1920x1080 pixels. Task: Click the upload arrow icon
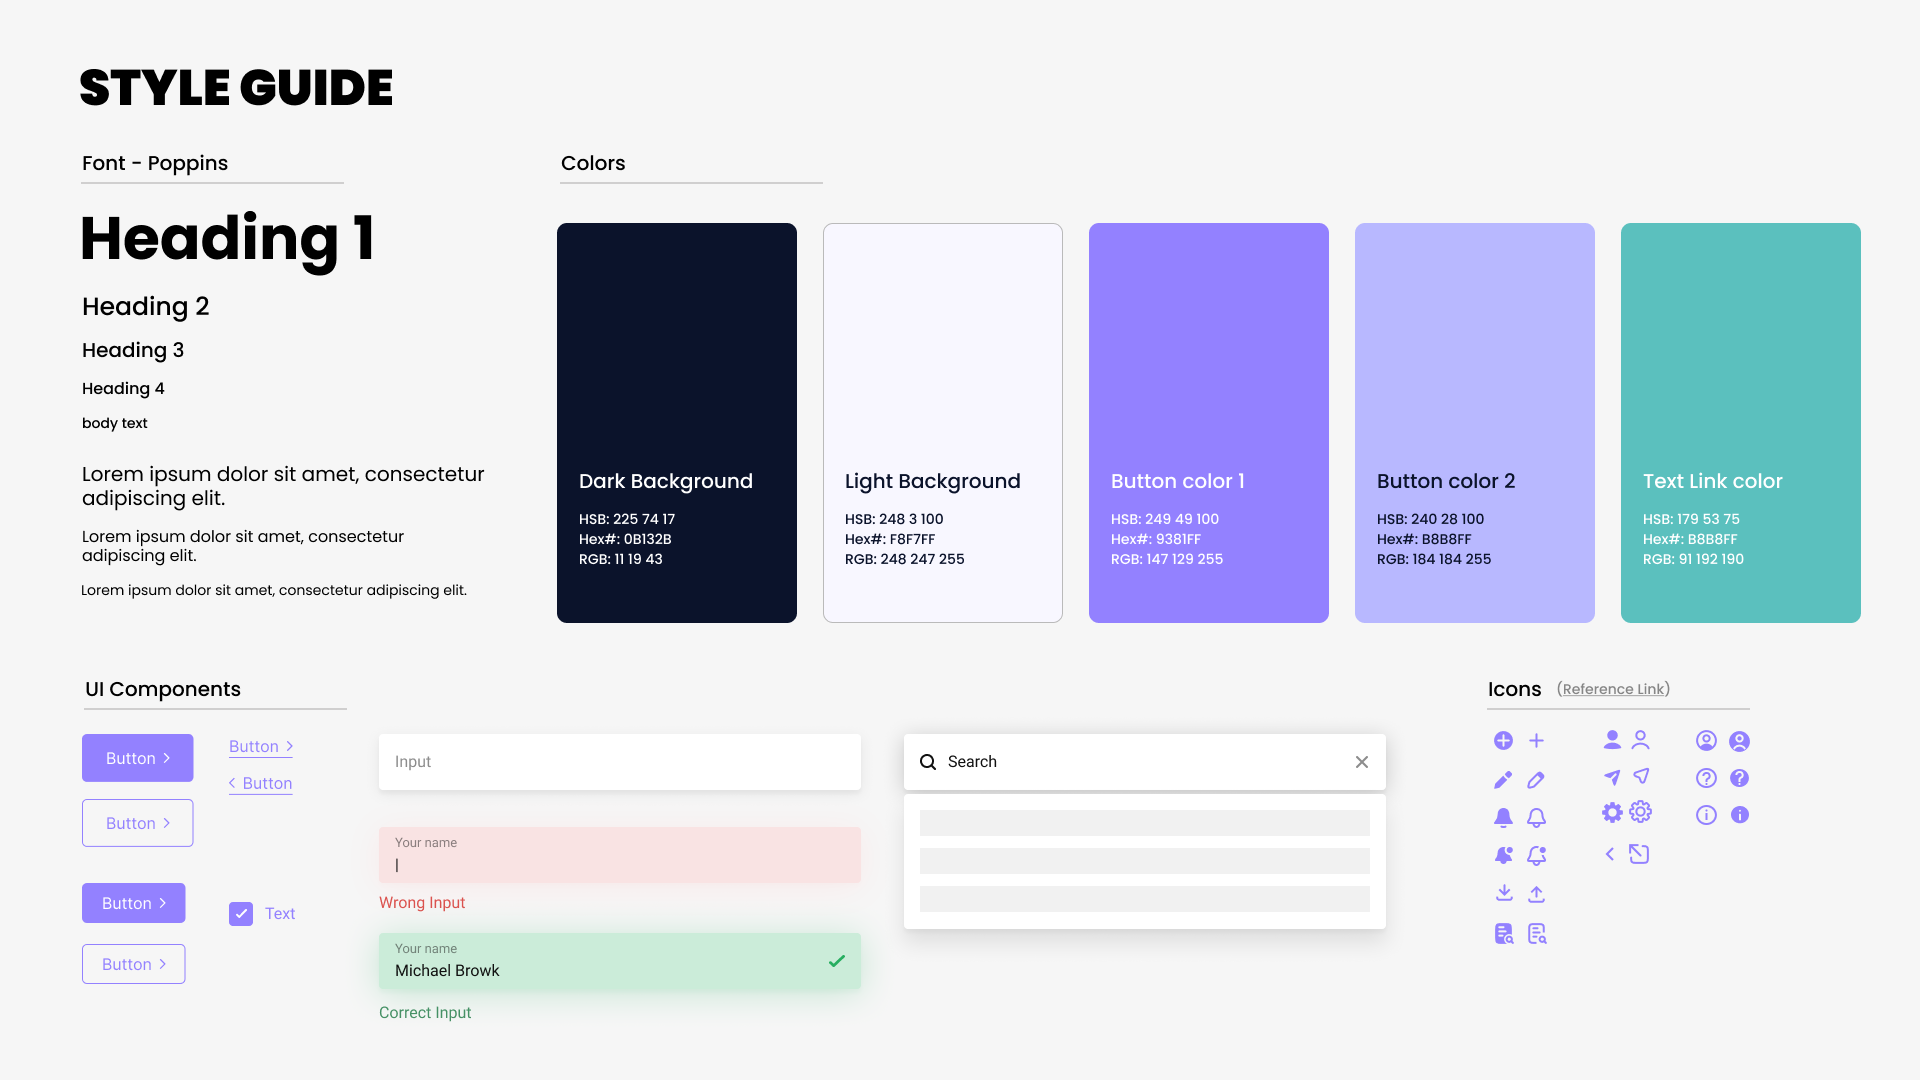1537,893
